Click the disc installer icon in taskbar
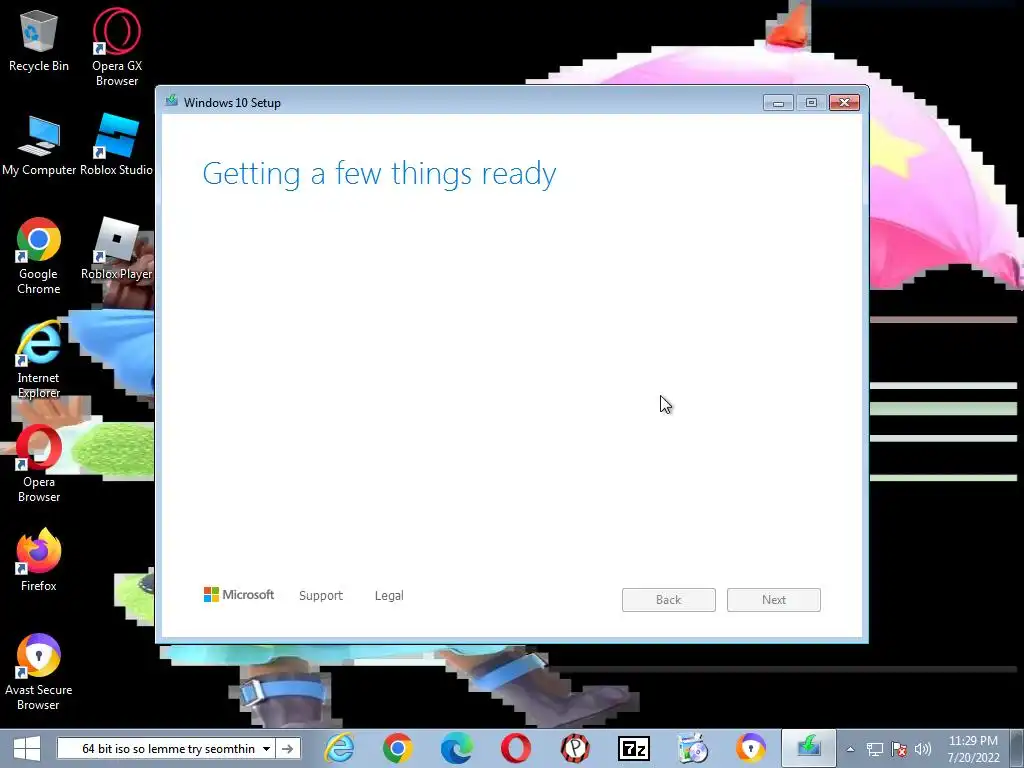This screenshot has width=1024, height=768. point(692,748)
